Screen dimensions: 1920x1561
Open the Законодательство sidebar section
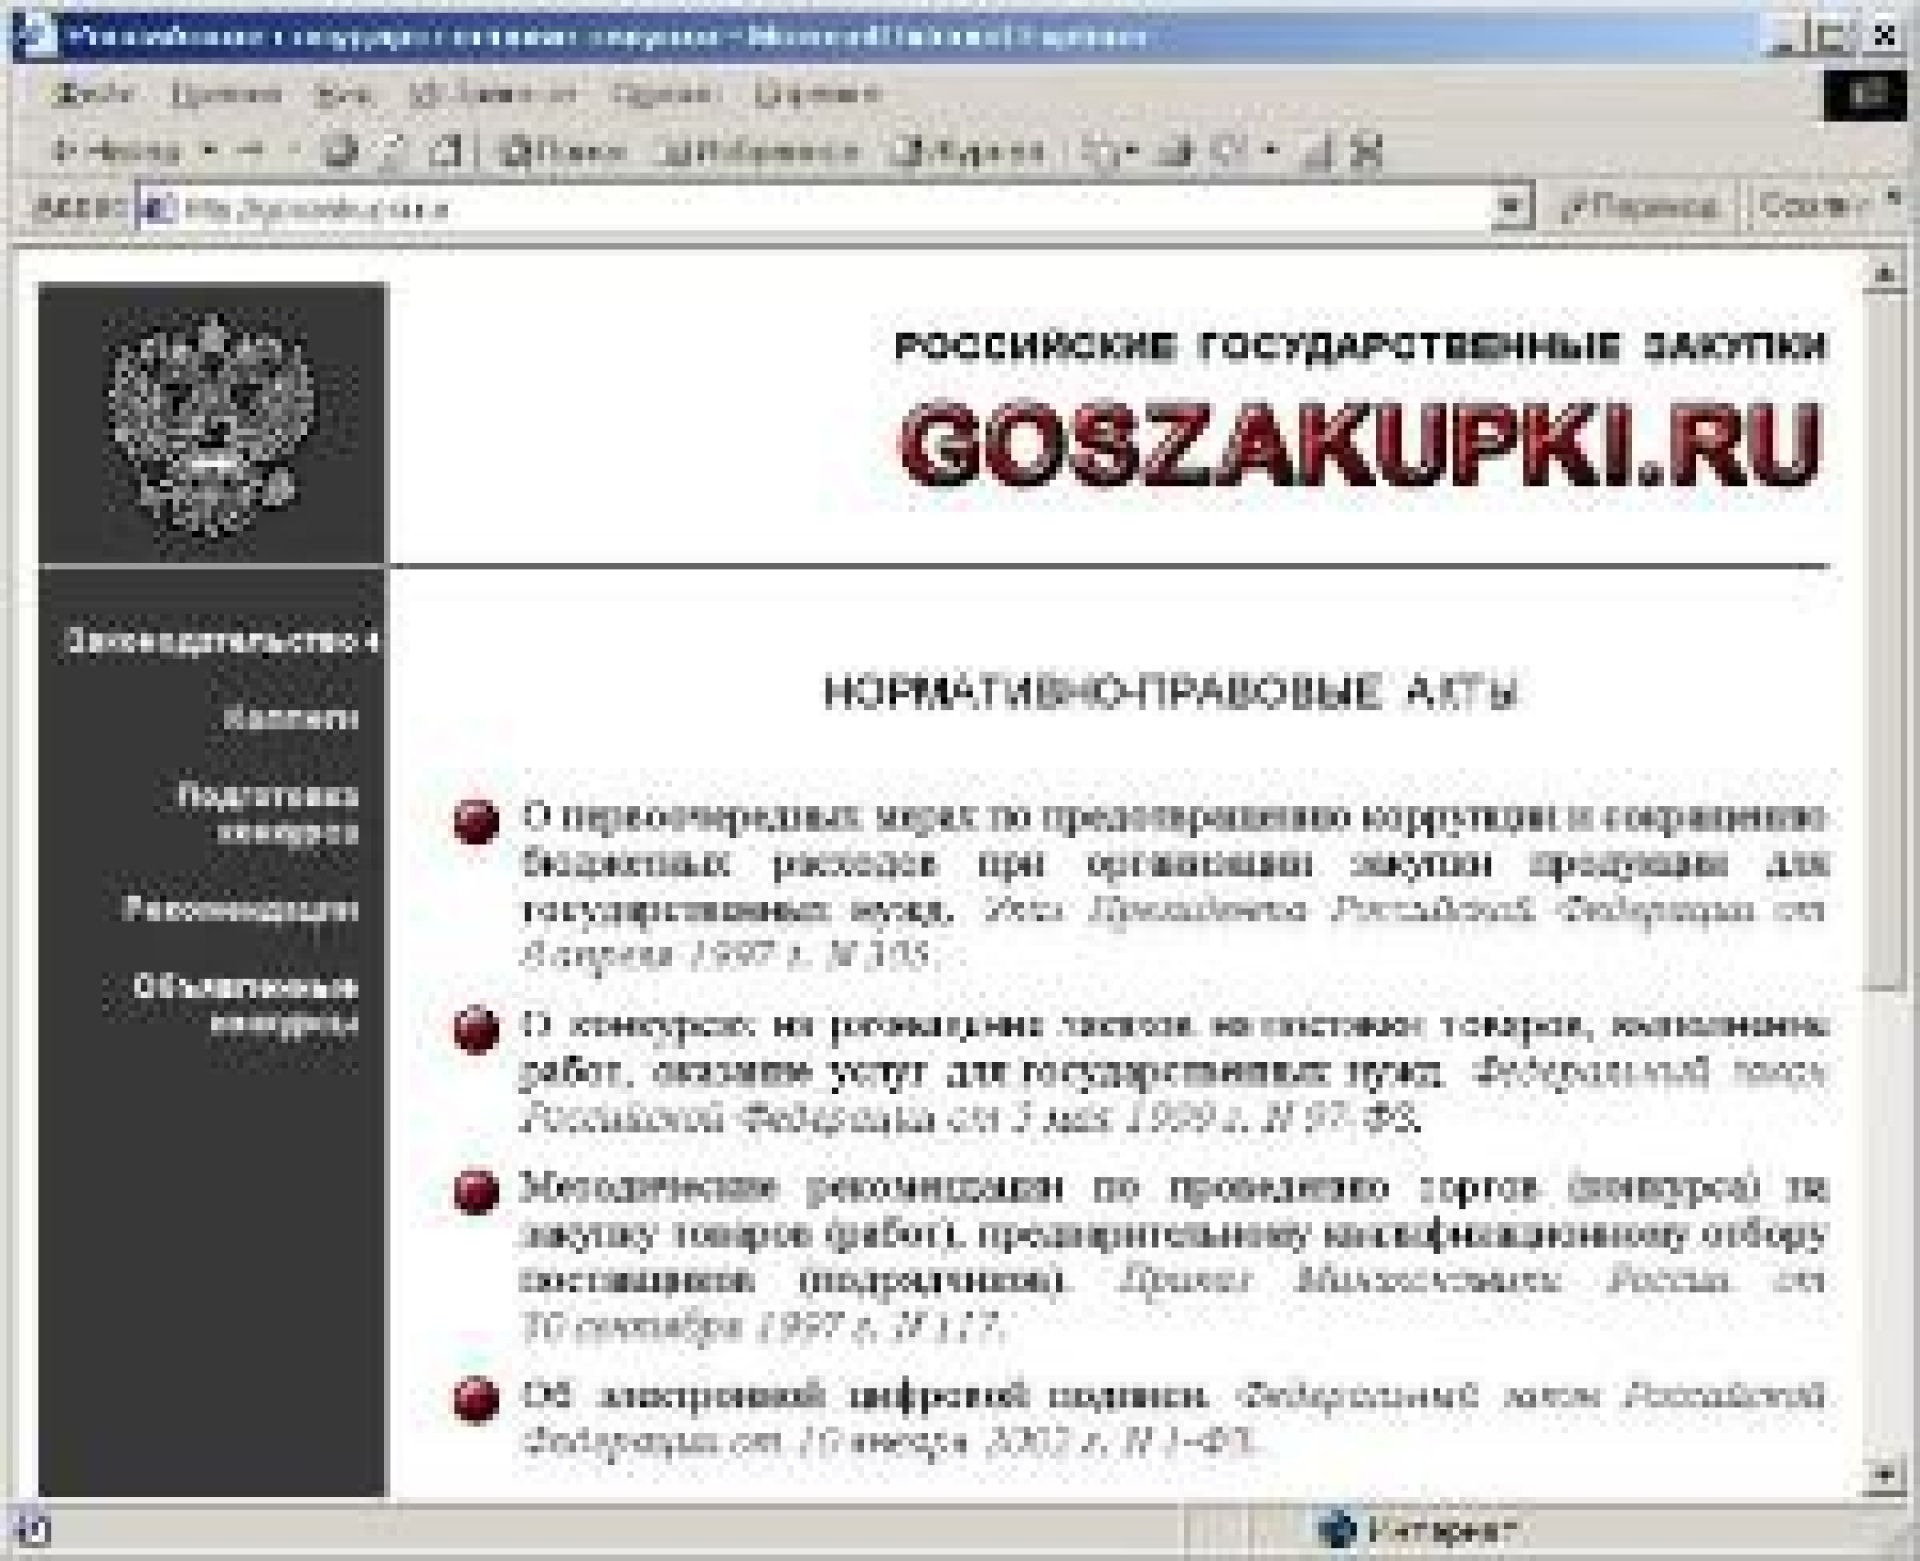coord(222,641)
